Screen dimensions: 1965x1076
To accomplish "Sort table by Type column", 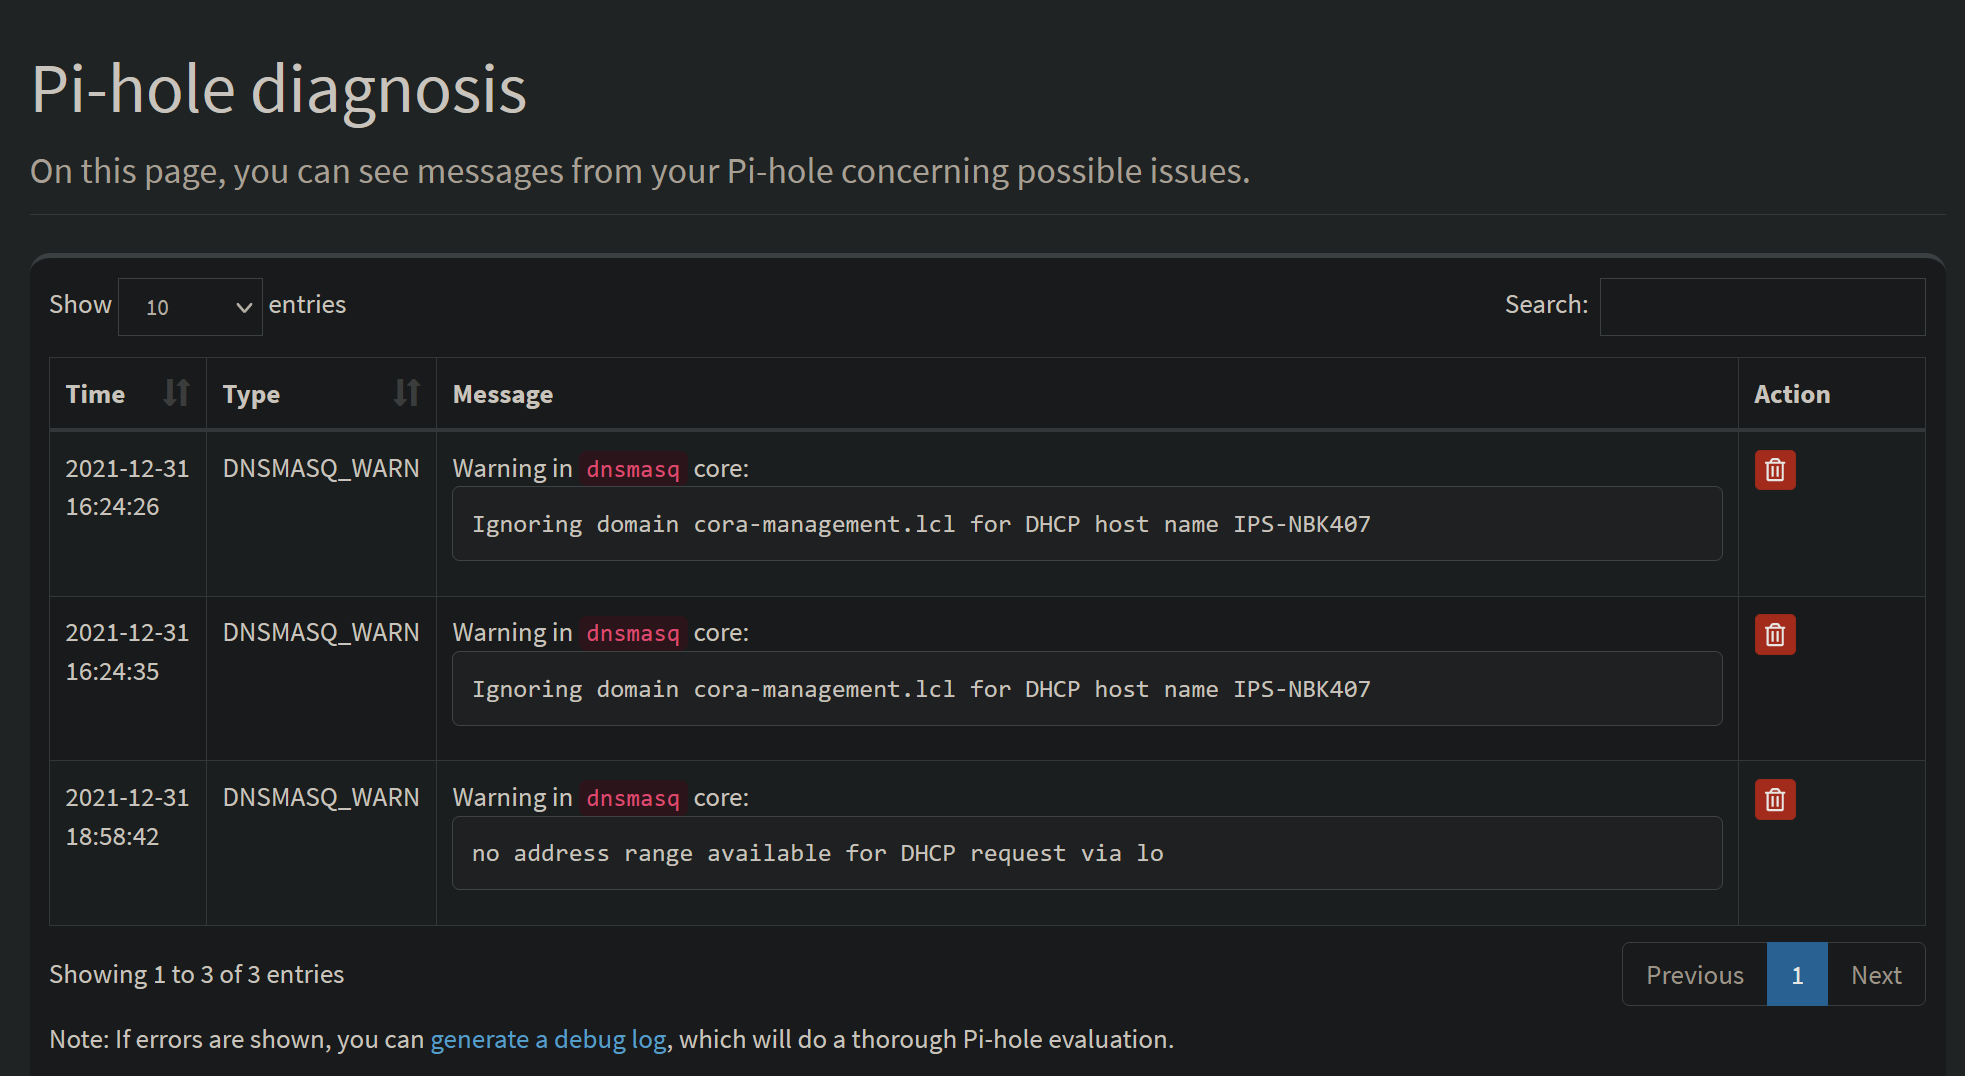I will 321,394.
